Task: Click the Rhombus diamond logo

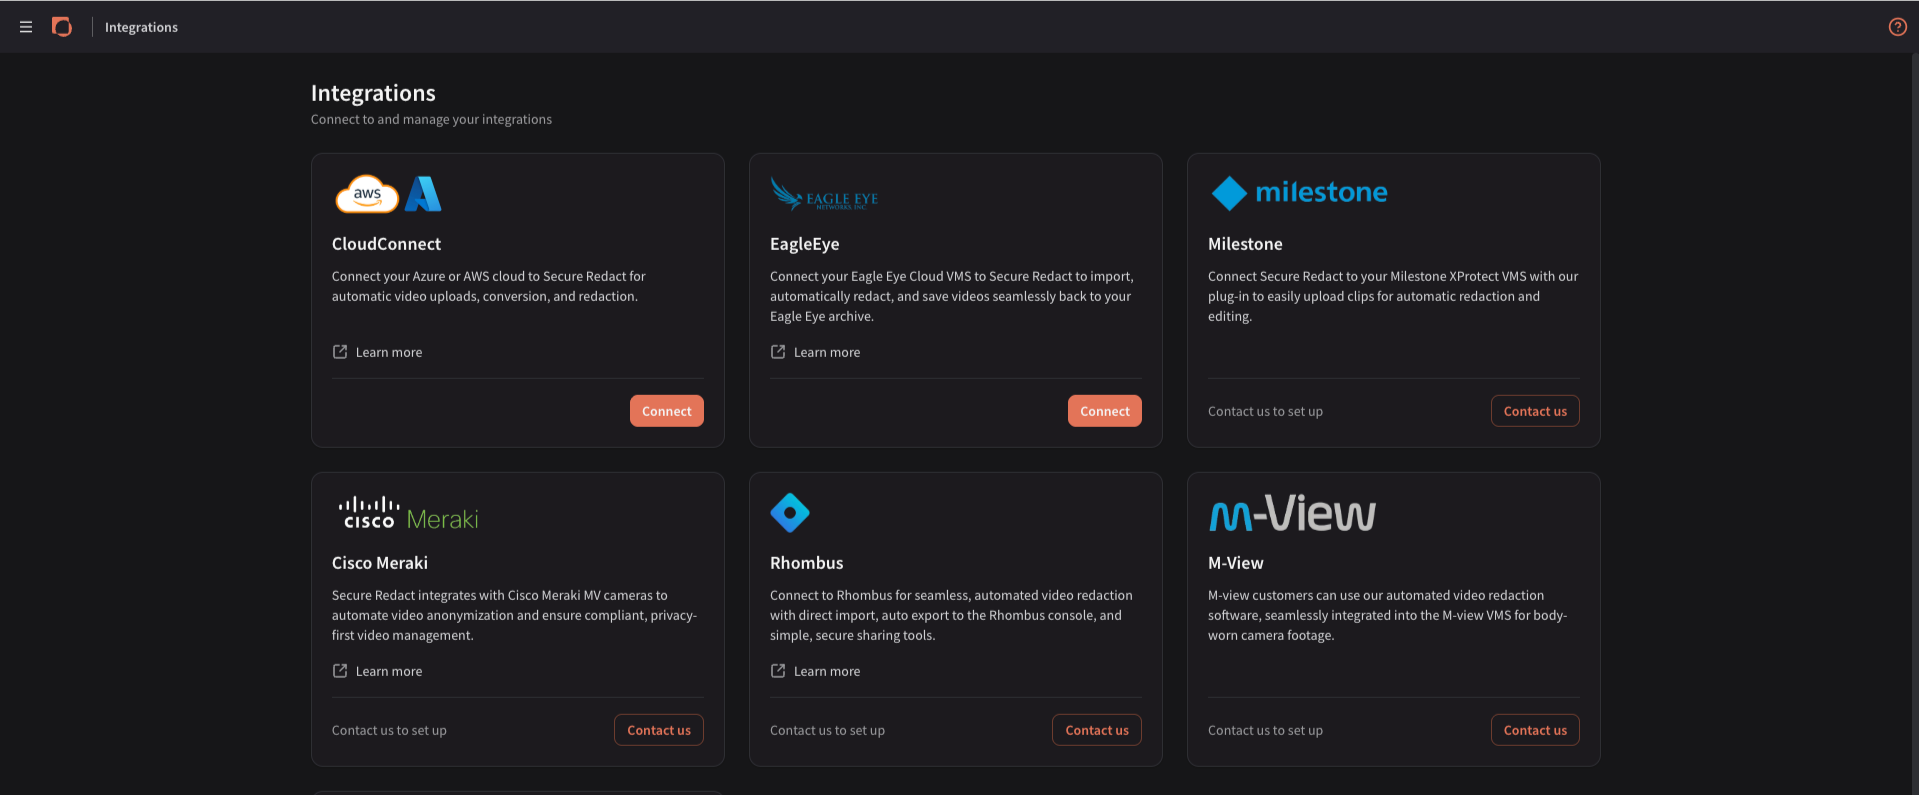Action: pos(790,513)
